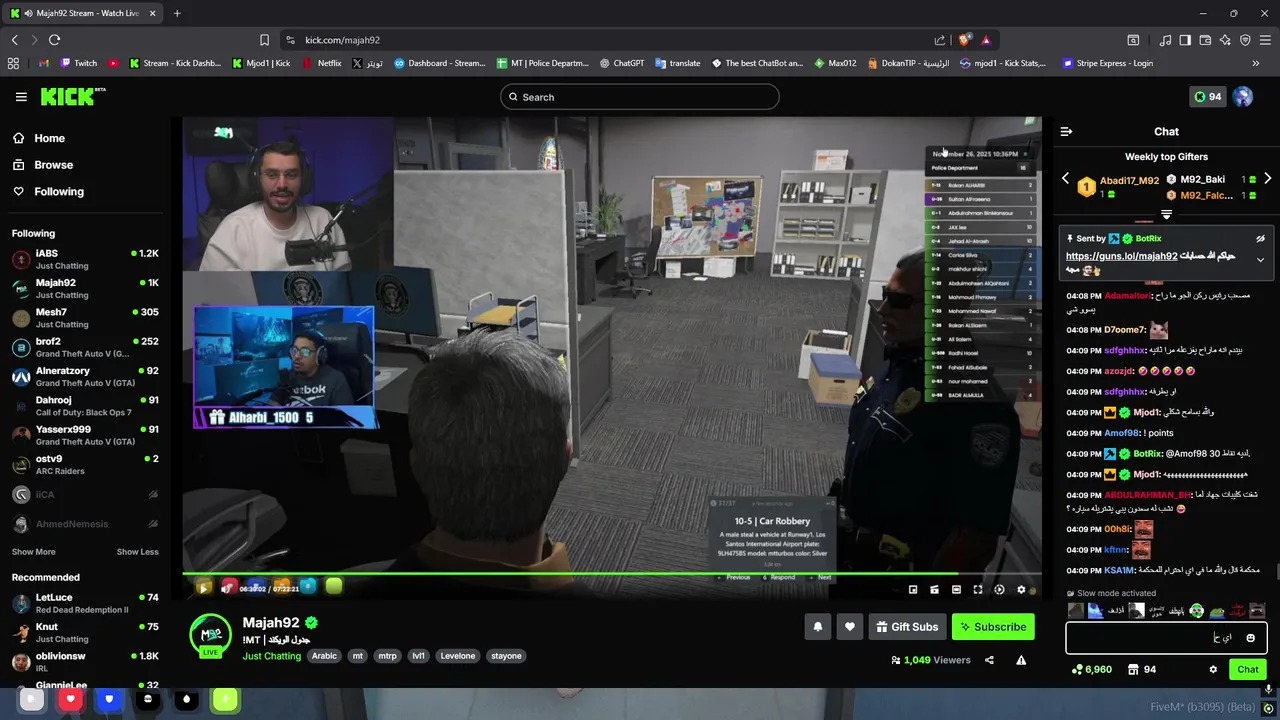
Task: Show next top gifters
Action: point(1267,179)
